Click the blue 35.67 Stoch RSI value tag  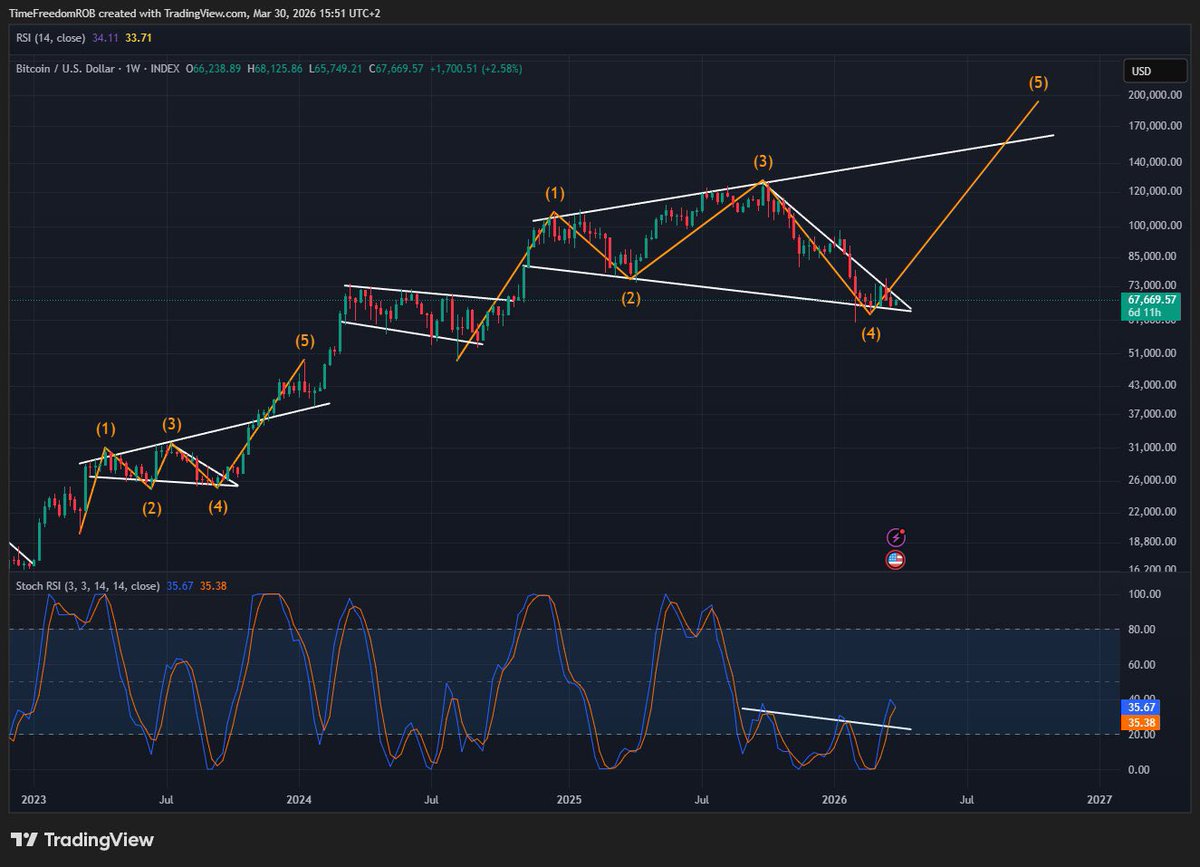pyautogui.click(x=1142, y=706)
